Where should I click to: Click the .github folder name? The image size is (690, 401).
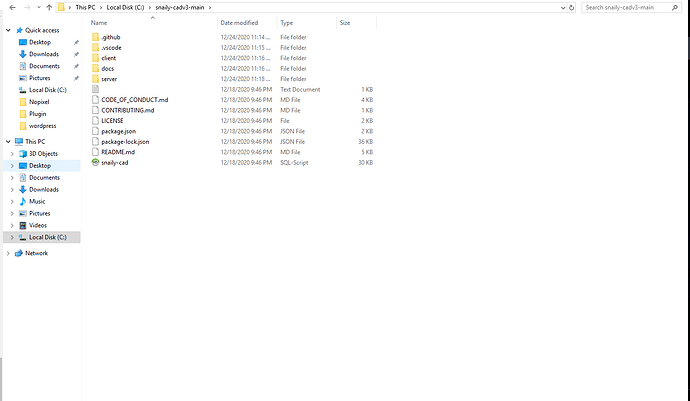point(110,37)
